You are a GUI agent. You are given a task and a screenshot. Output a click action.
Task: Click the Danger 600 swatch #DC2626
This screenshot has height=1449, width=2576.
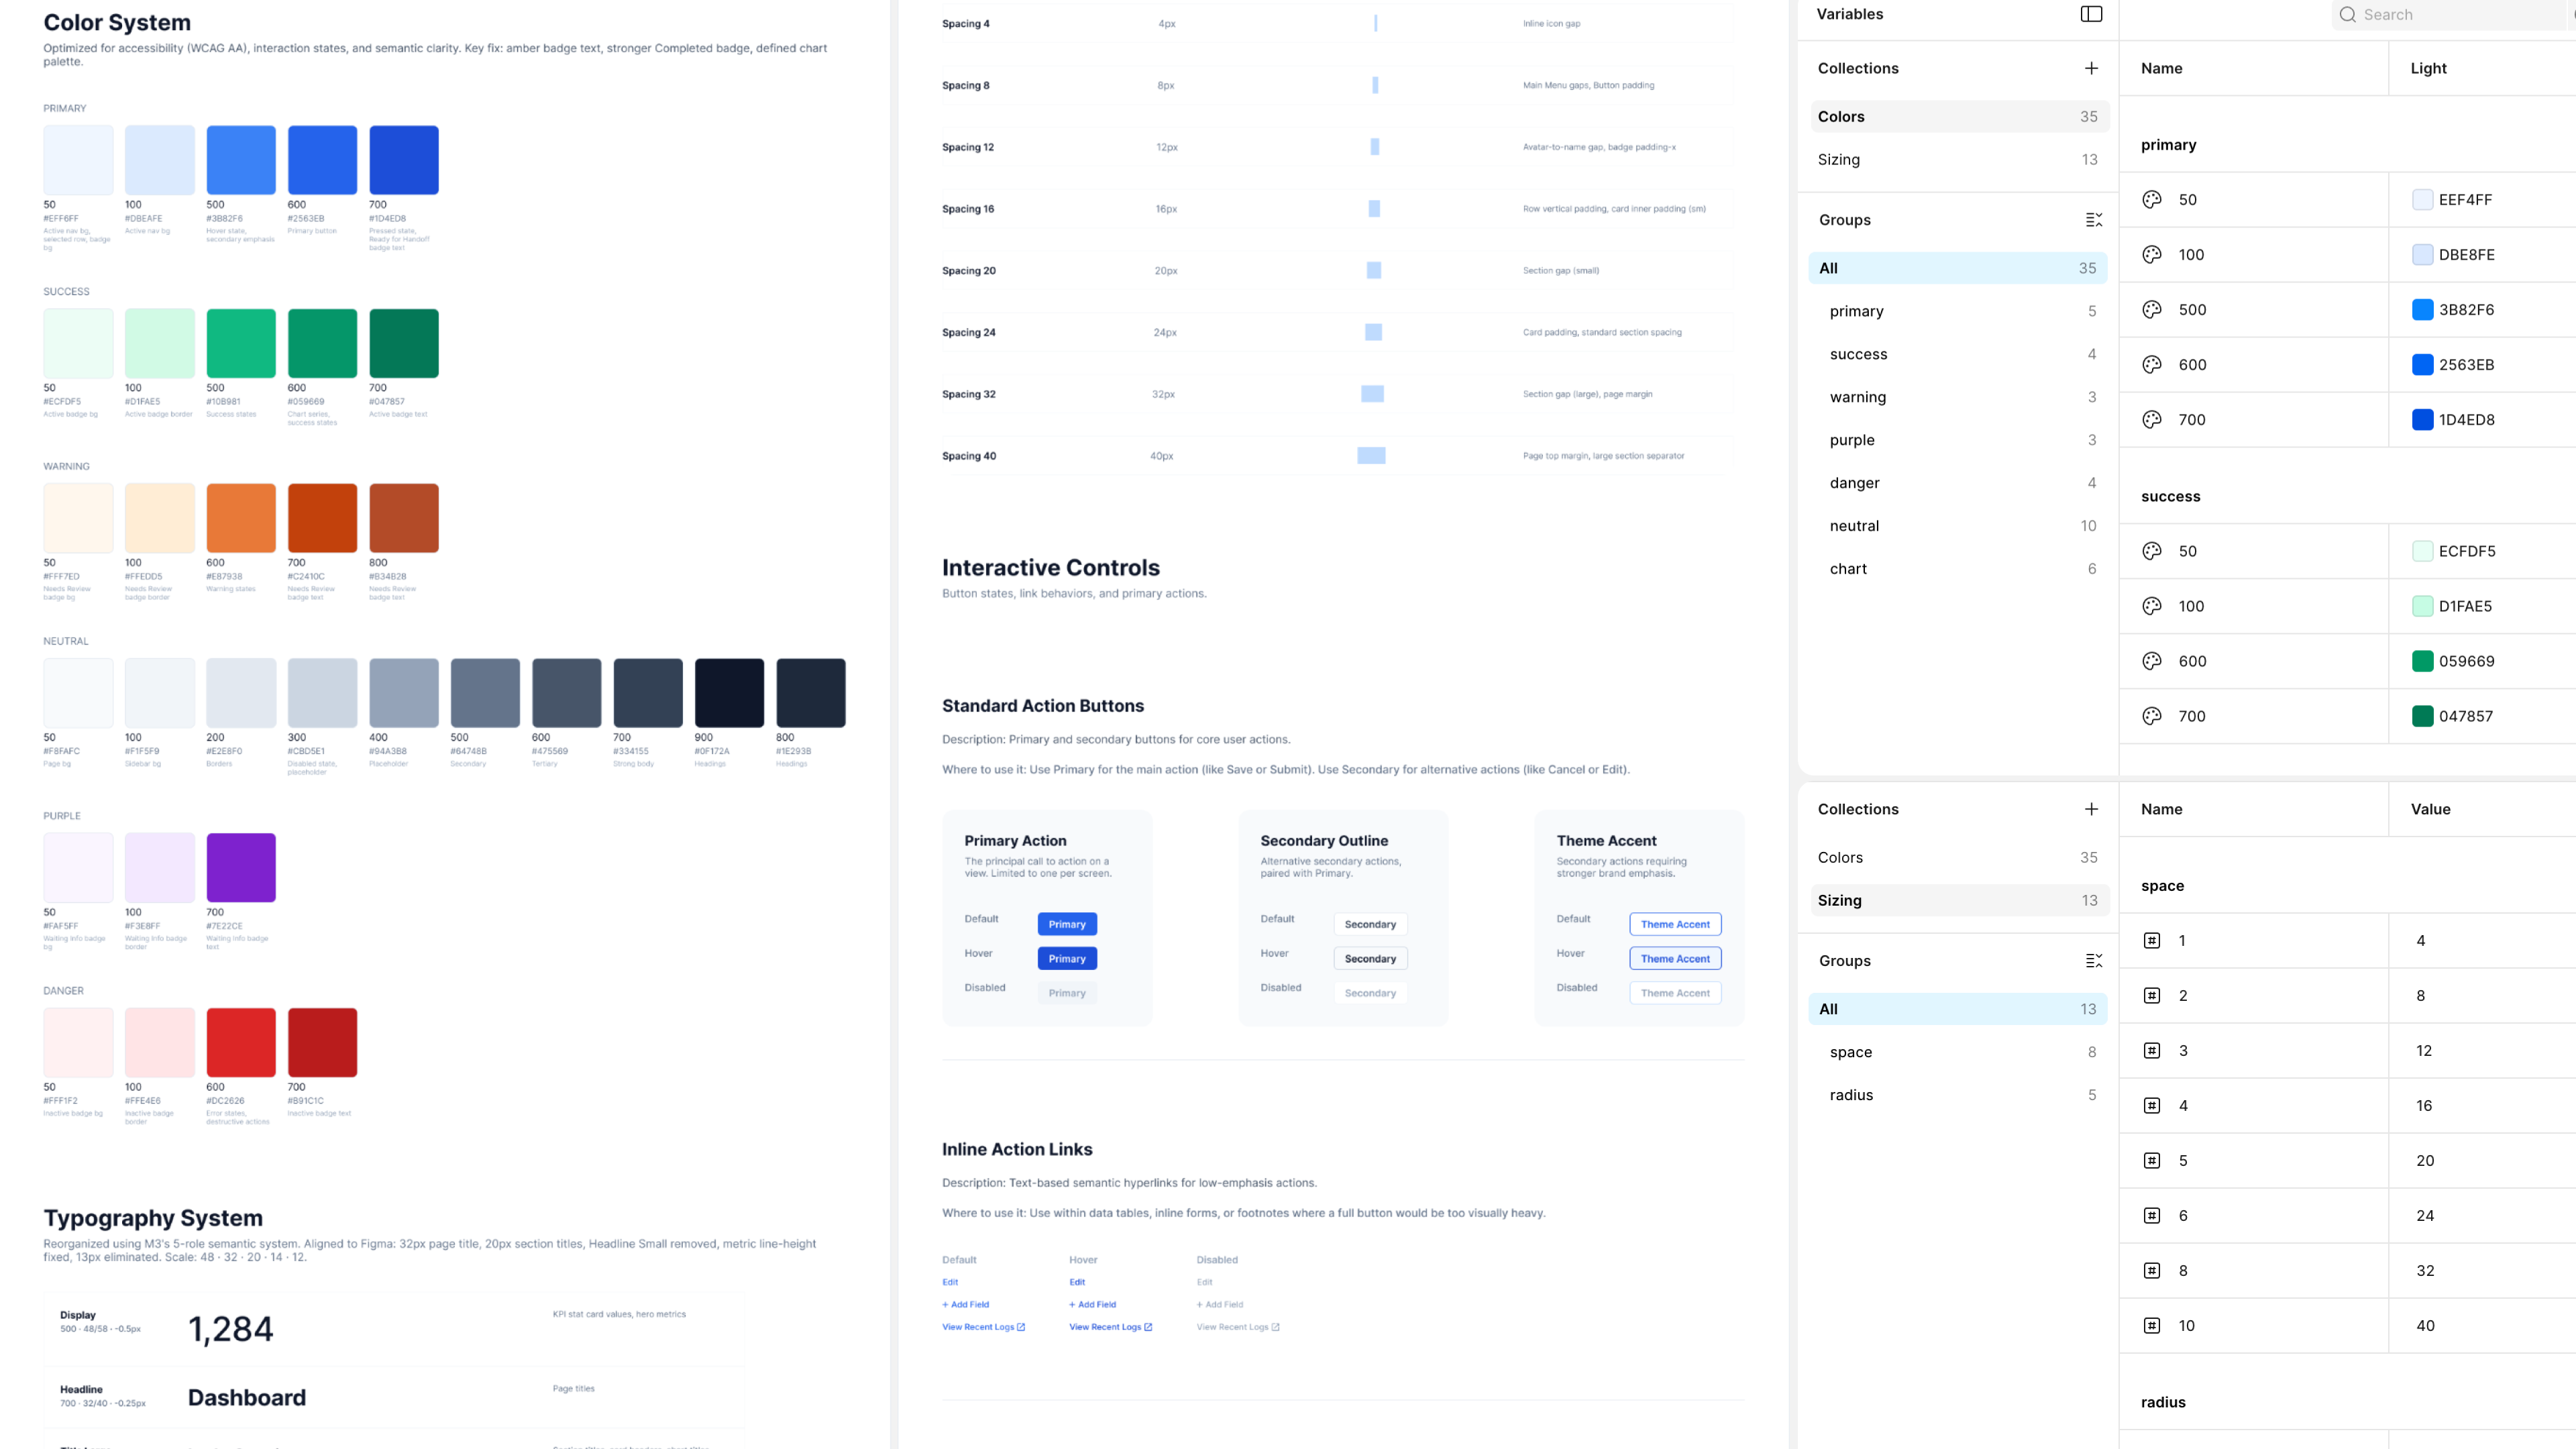pyautogui.click(x=241, y=1043)
